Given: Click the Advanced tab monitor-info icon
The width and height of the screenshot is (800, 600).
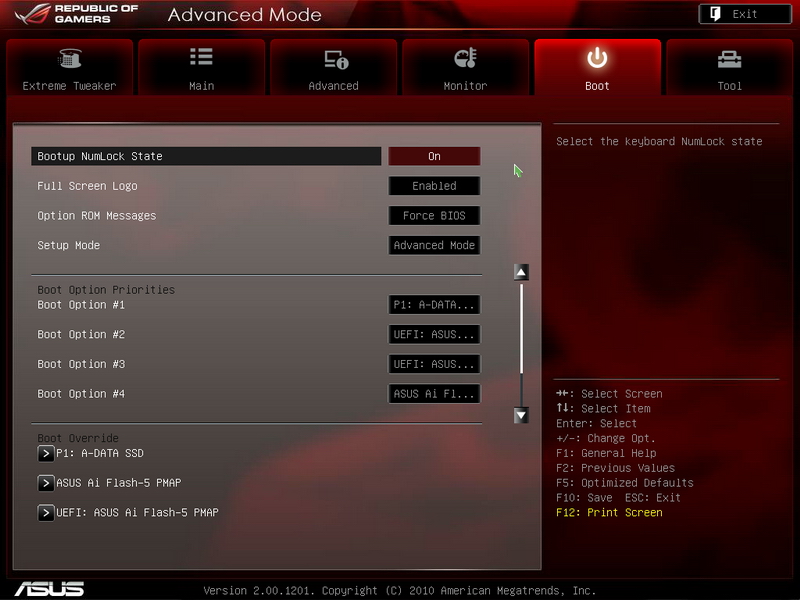Looking at the screenshot, I should (x=336, y=60).
